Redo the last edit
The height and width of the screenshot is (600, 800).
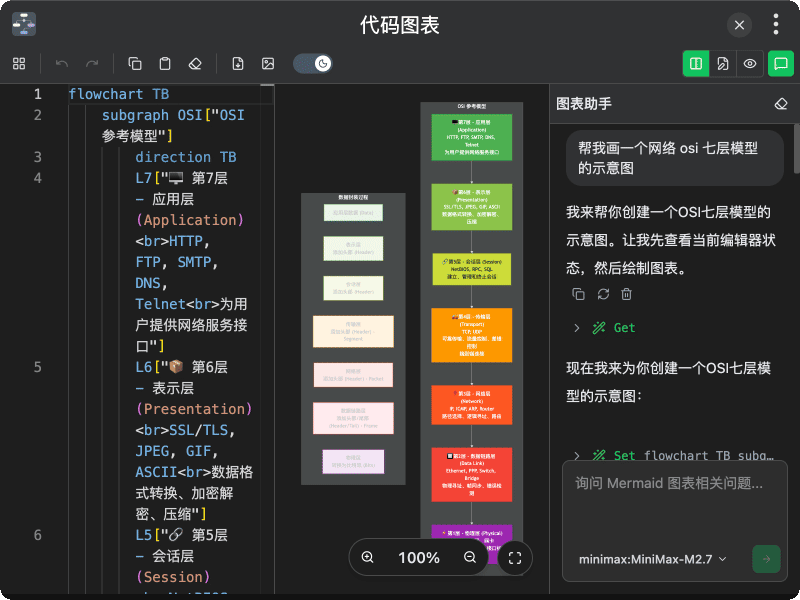pos(92,63)
